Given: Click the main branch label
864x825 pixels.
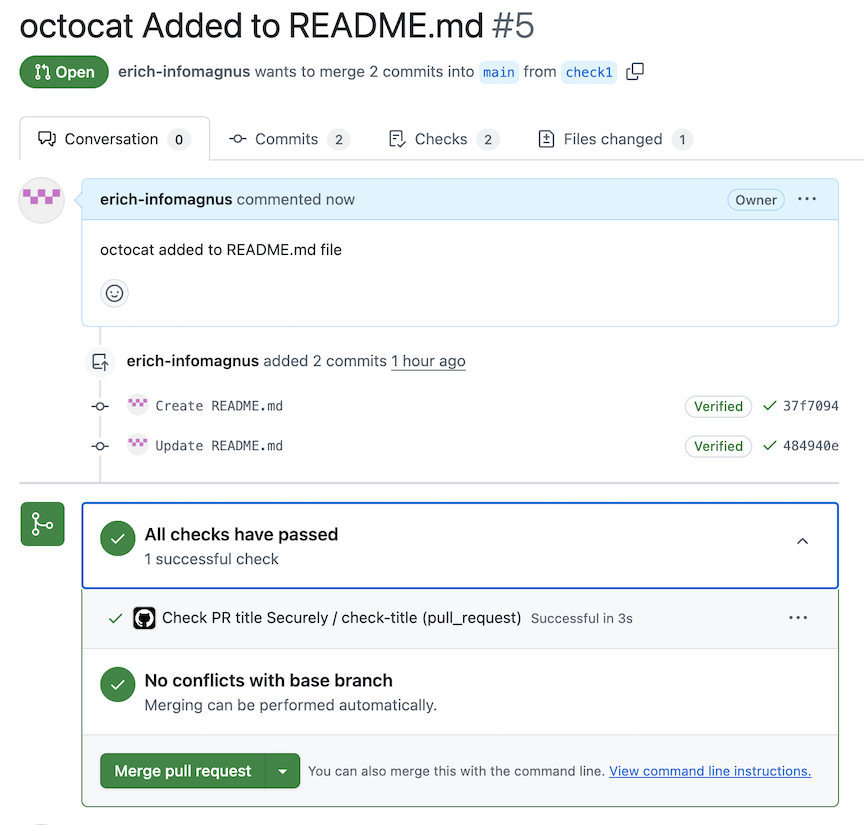Looking at the screenshot, I should click(498, 72).
